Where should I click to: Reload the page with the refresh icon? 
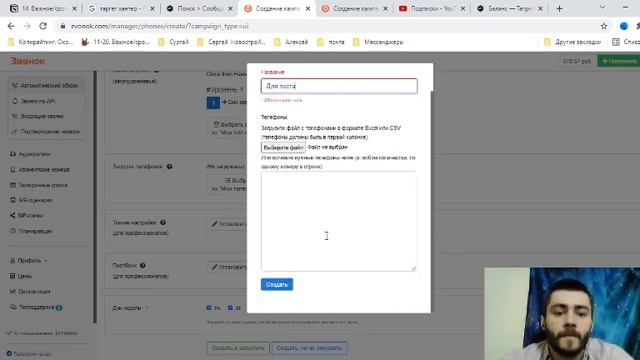coord(43,26)
